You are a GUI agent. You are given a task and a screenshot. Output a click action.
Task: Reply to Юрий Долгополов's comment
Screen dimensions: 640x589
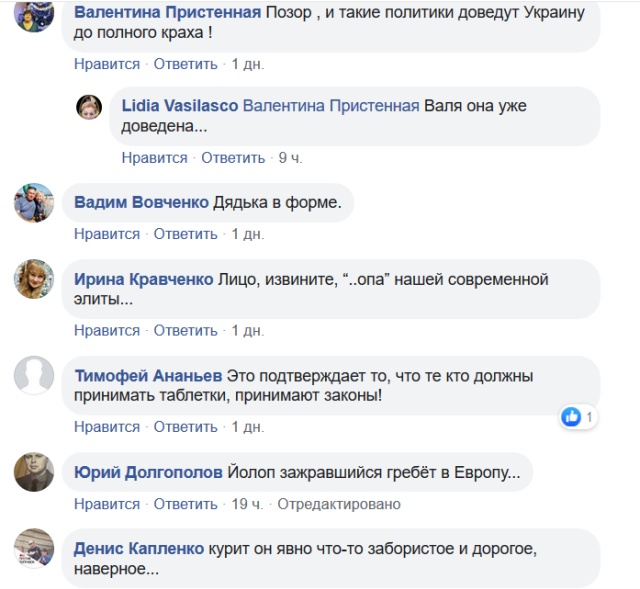185,504
